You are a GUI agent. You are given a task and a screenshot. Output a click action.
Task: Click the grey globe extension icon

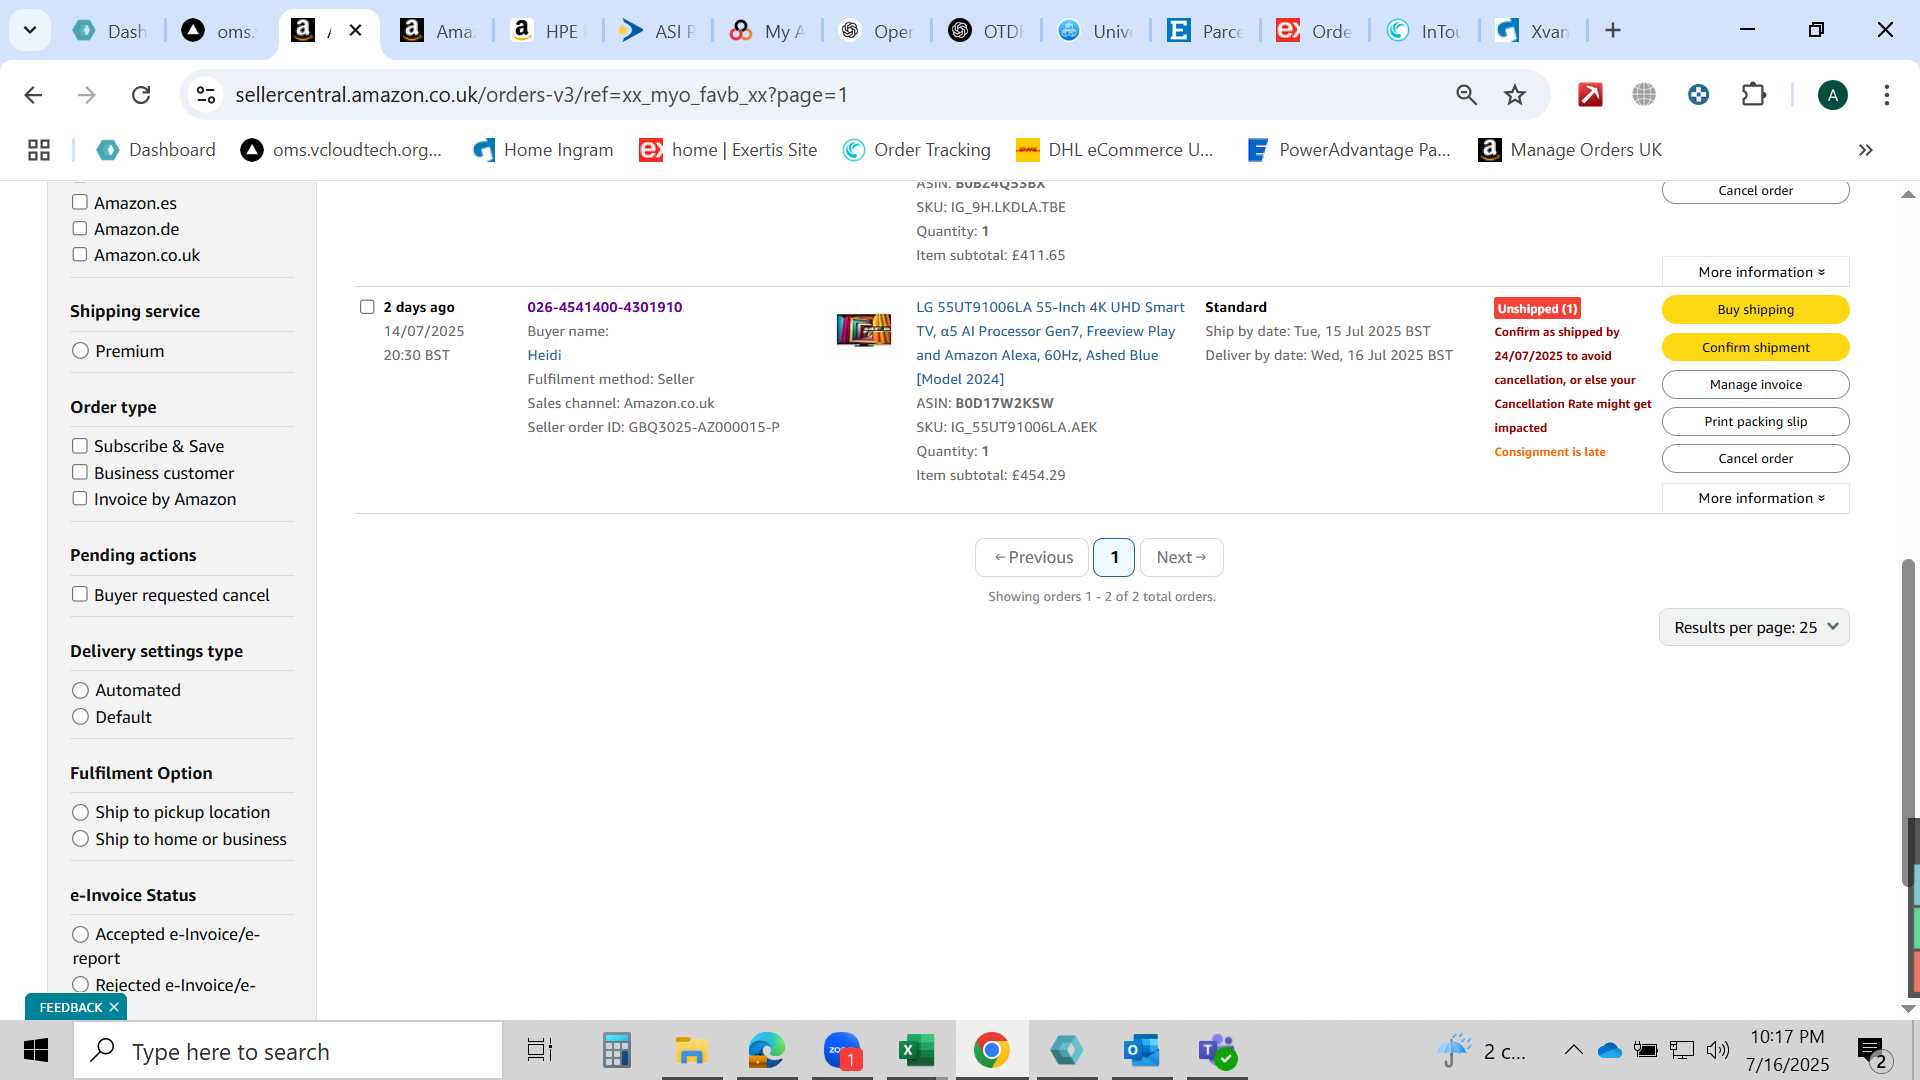point(1644,95)
